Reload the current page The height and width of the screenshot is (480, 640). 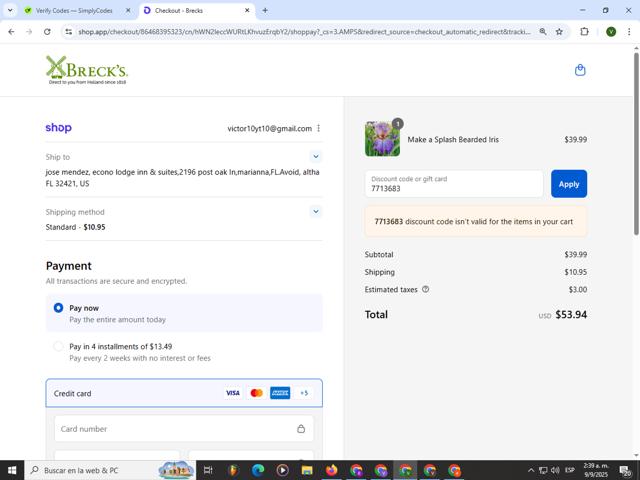tap(47, 31)
